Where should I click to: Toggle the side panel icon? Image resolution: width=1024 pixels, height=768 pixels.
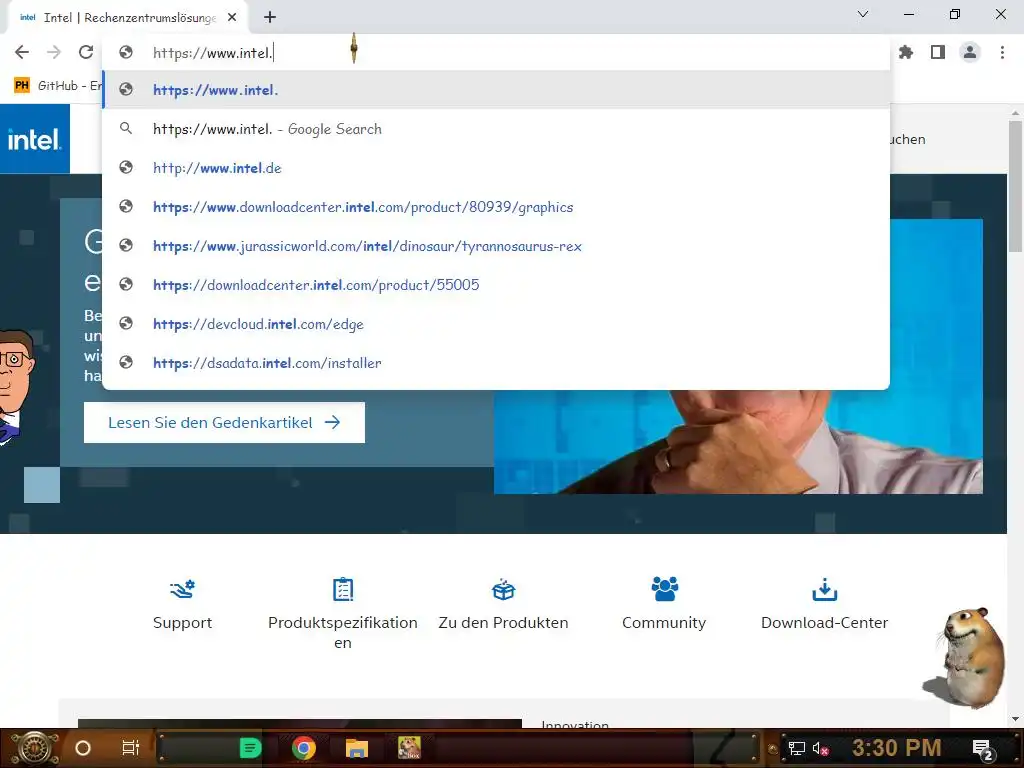(x=938, y=52)
